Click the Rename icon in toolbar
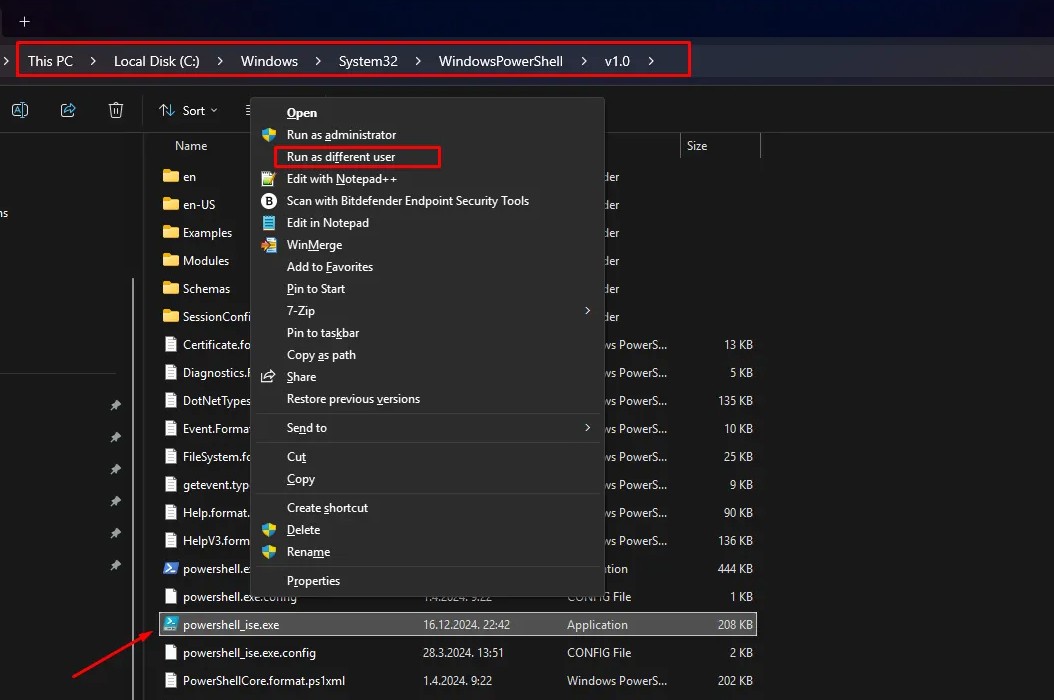The image size is (1054, 700). (20, 110)
